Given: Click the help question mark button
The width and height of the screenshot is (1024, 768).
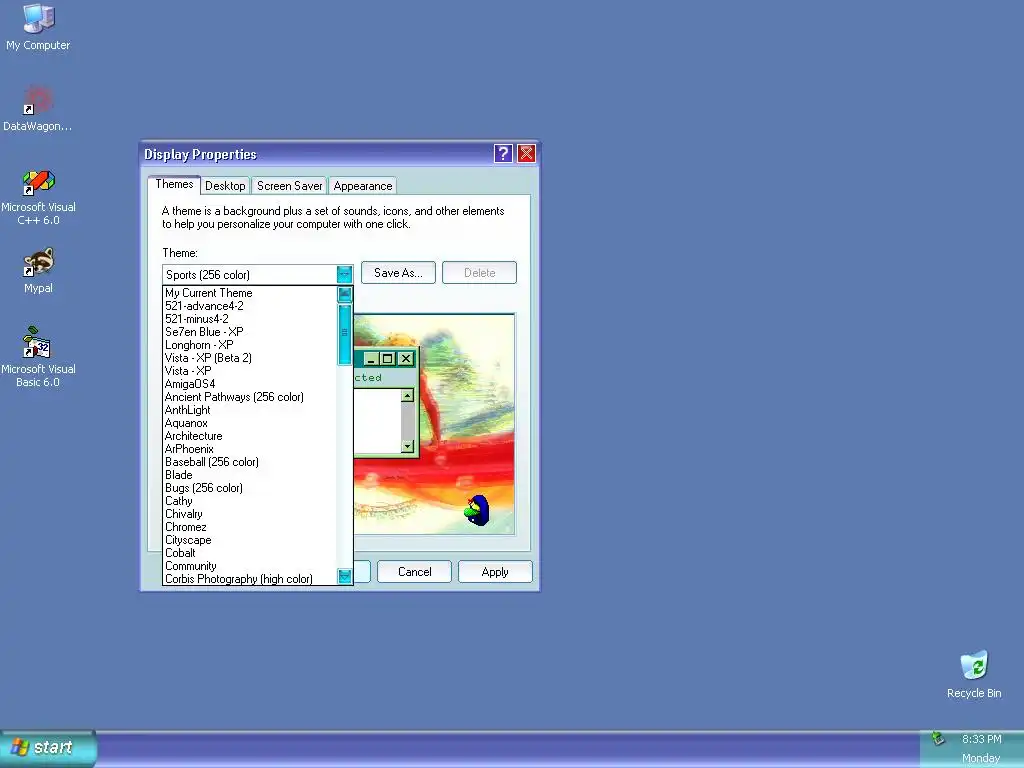Looking at the screenshot, I should (503, 153).
